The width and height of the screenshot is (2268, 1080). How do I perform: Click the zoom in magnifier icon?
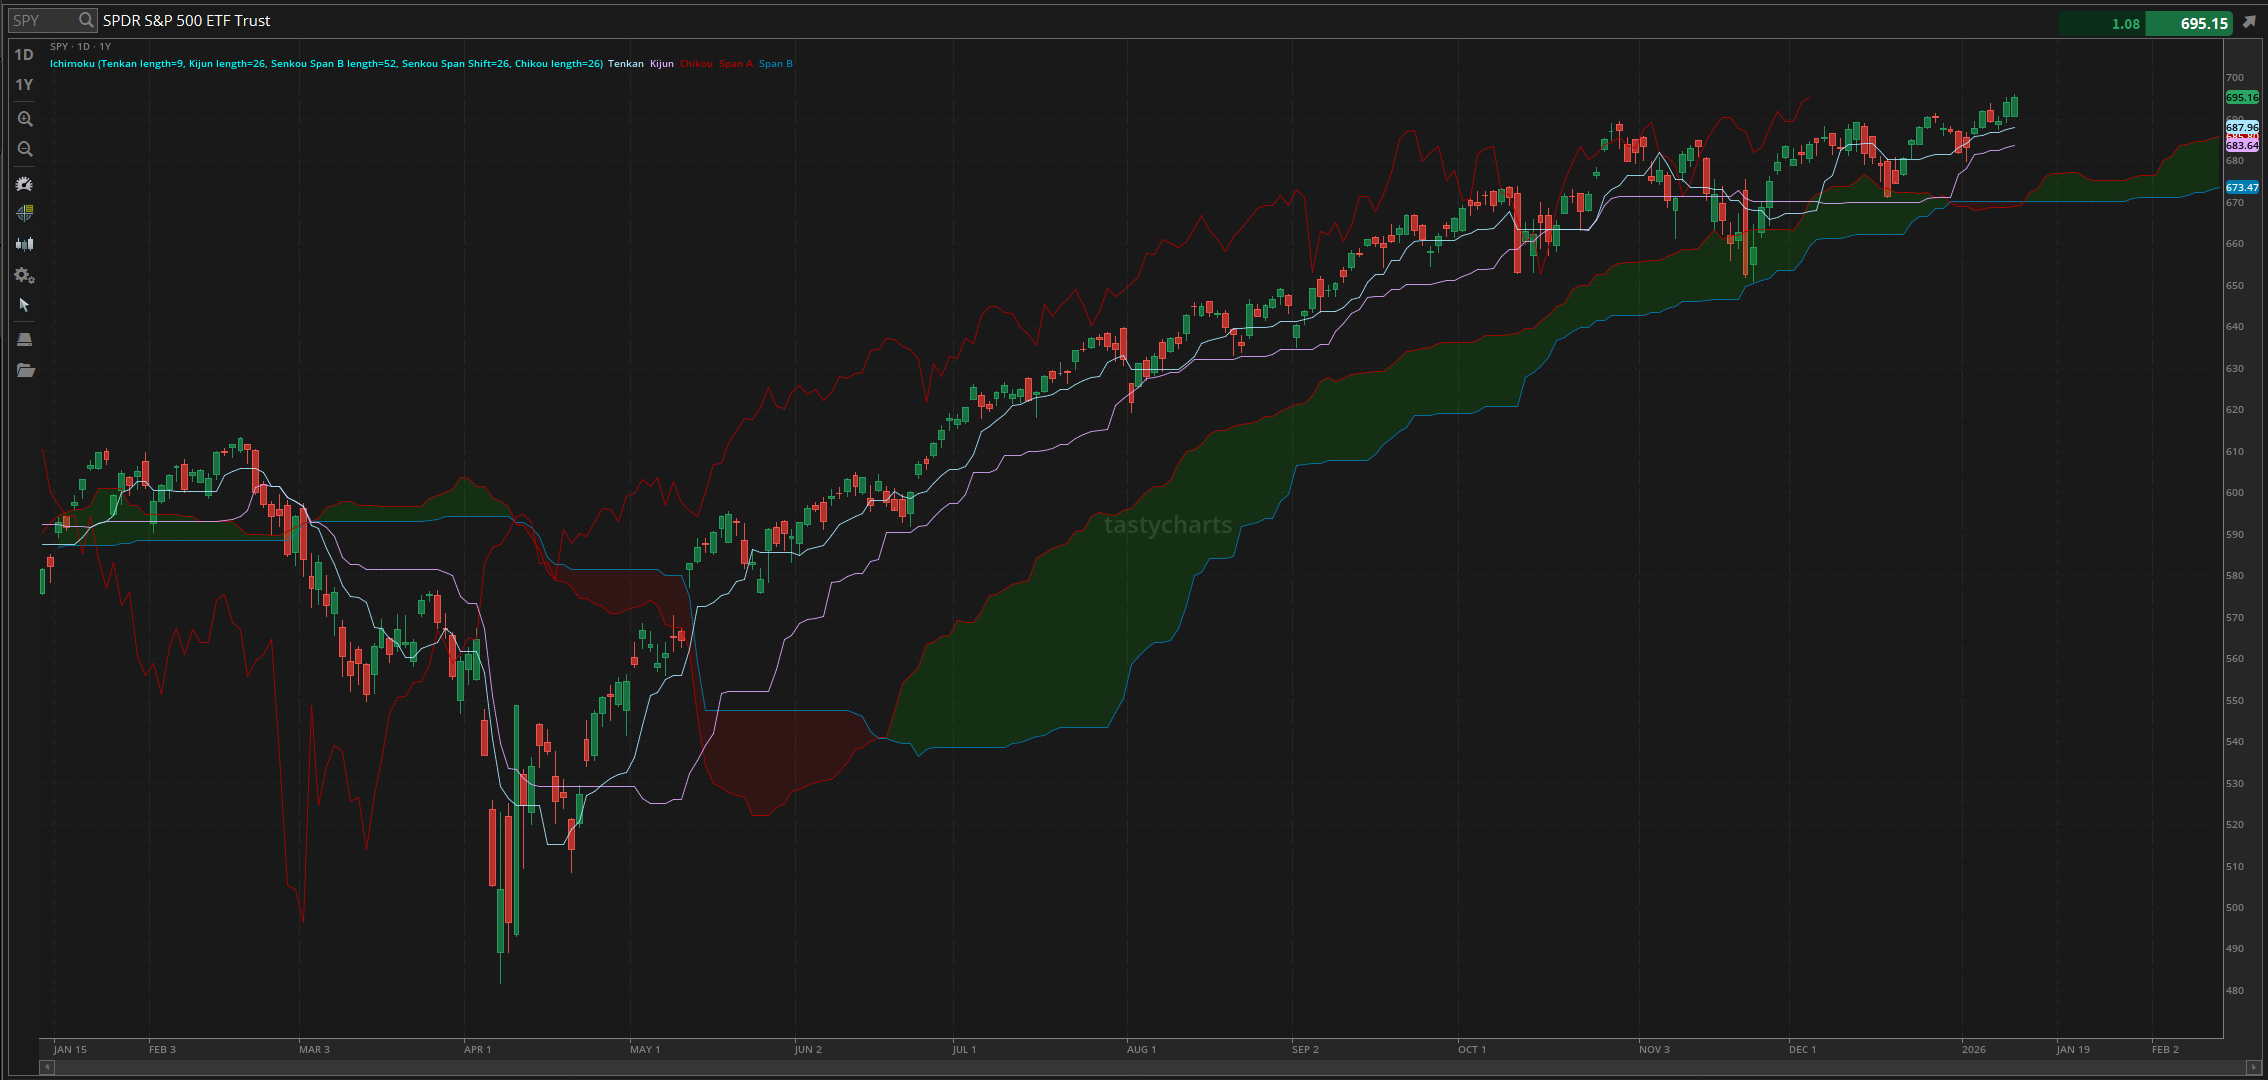25,119
